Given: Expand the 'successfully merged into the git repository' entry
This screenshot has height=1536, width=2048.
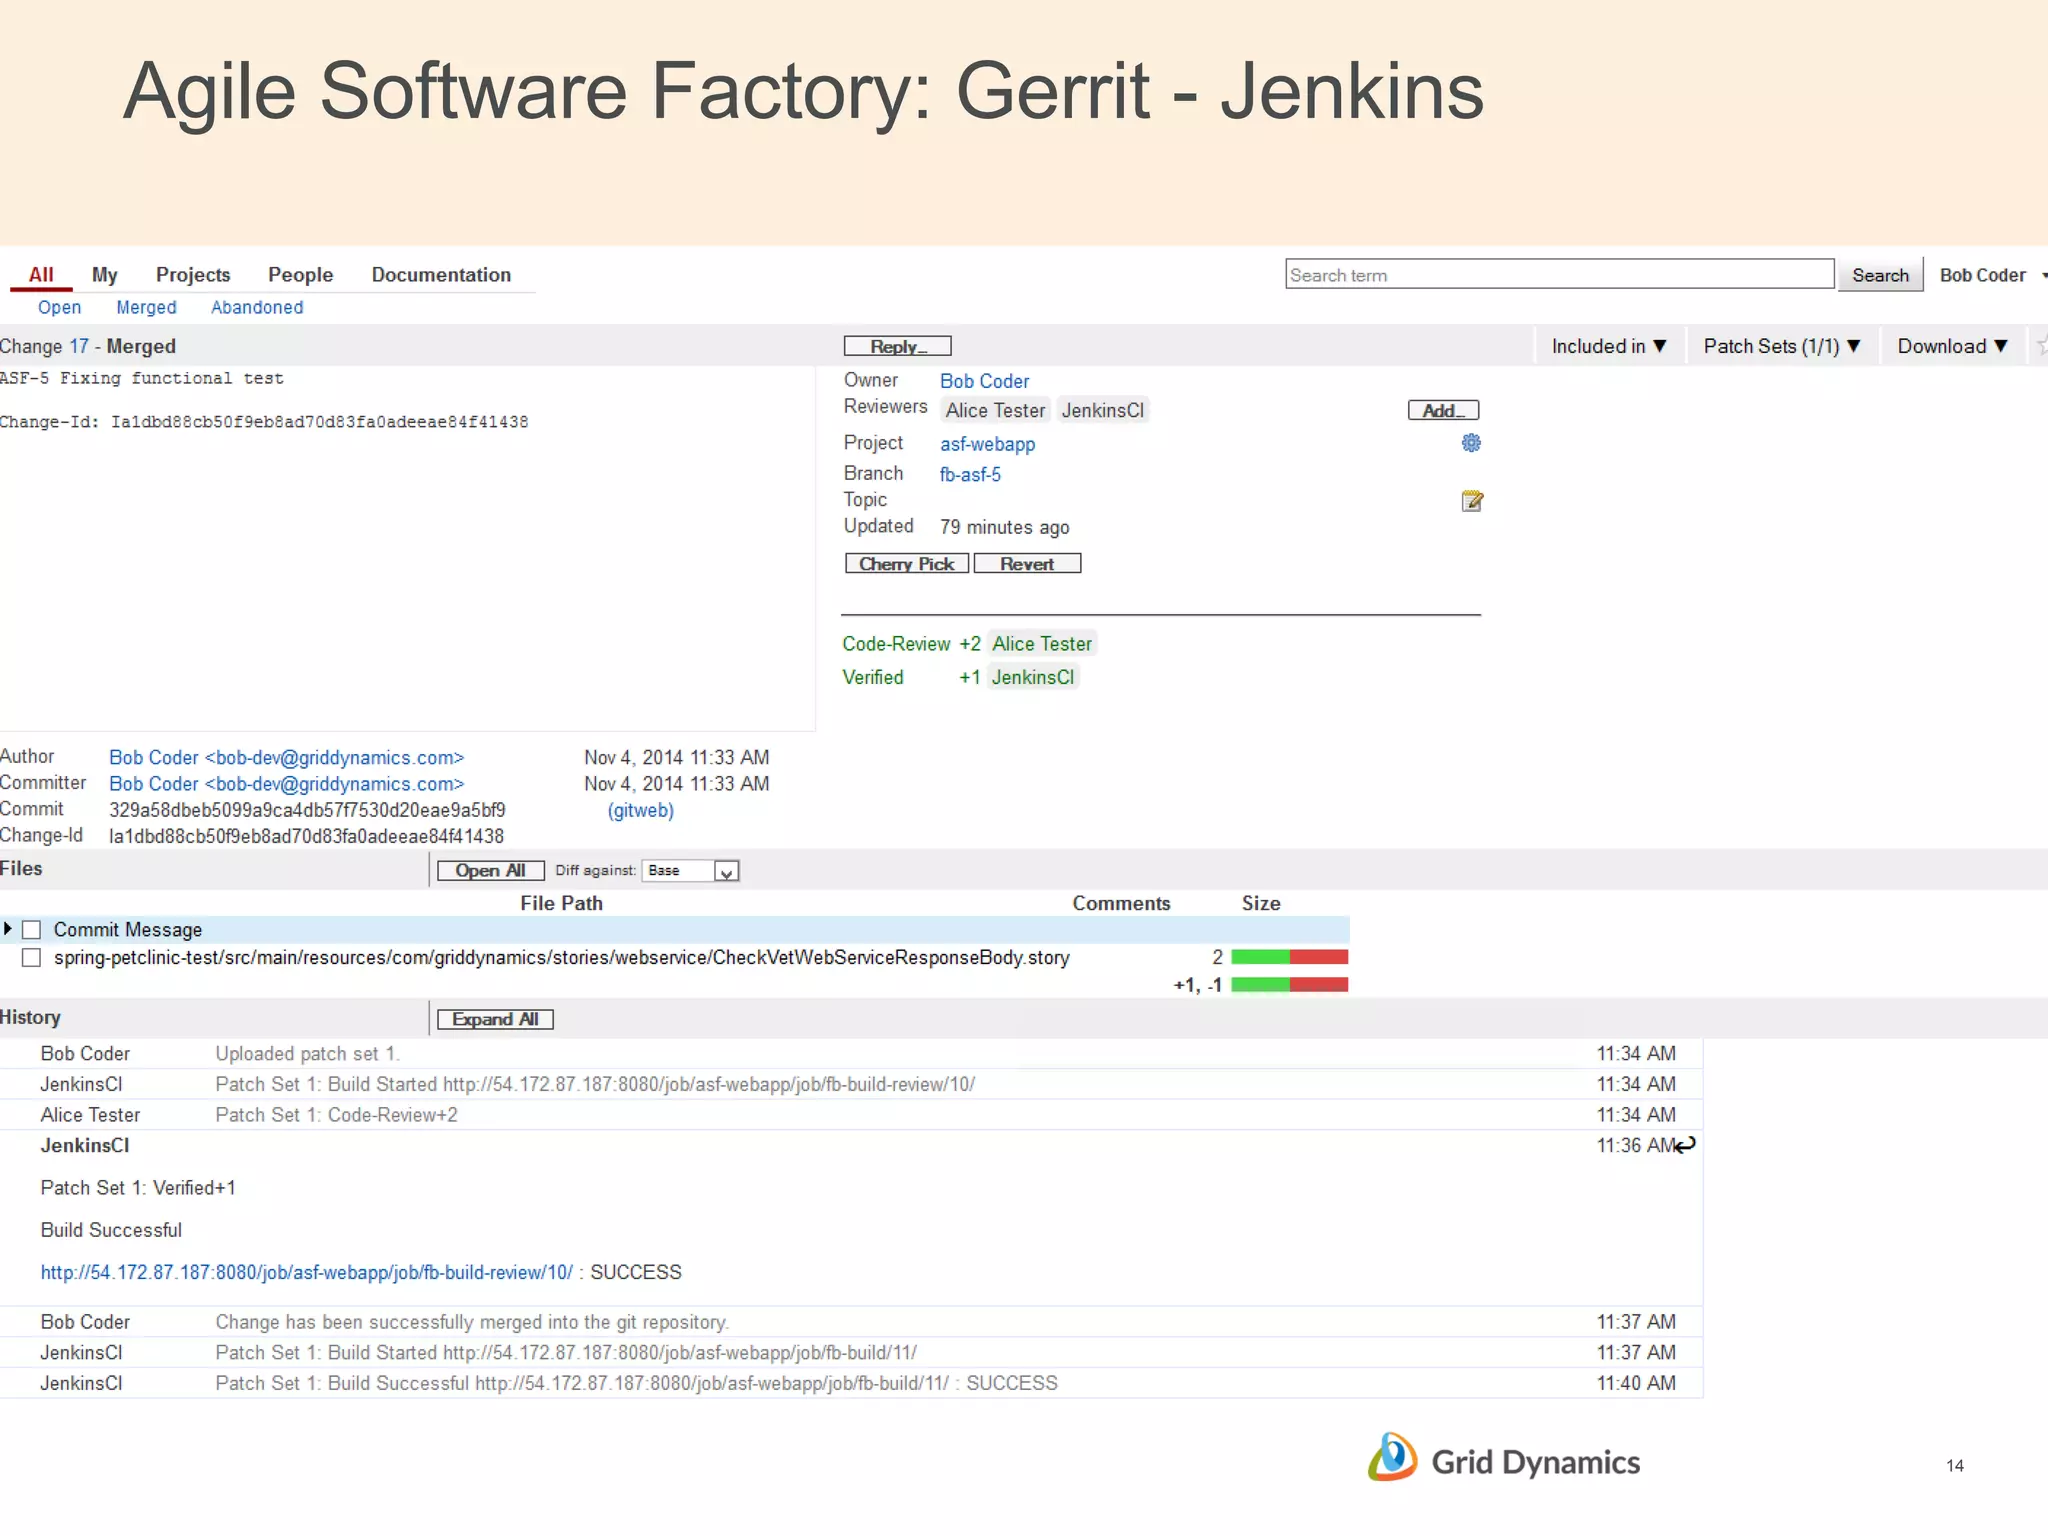Looking at the screenshot, I should tap(850, 1322).
